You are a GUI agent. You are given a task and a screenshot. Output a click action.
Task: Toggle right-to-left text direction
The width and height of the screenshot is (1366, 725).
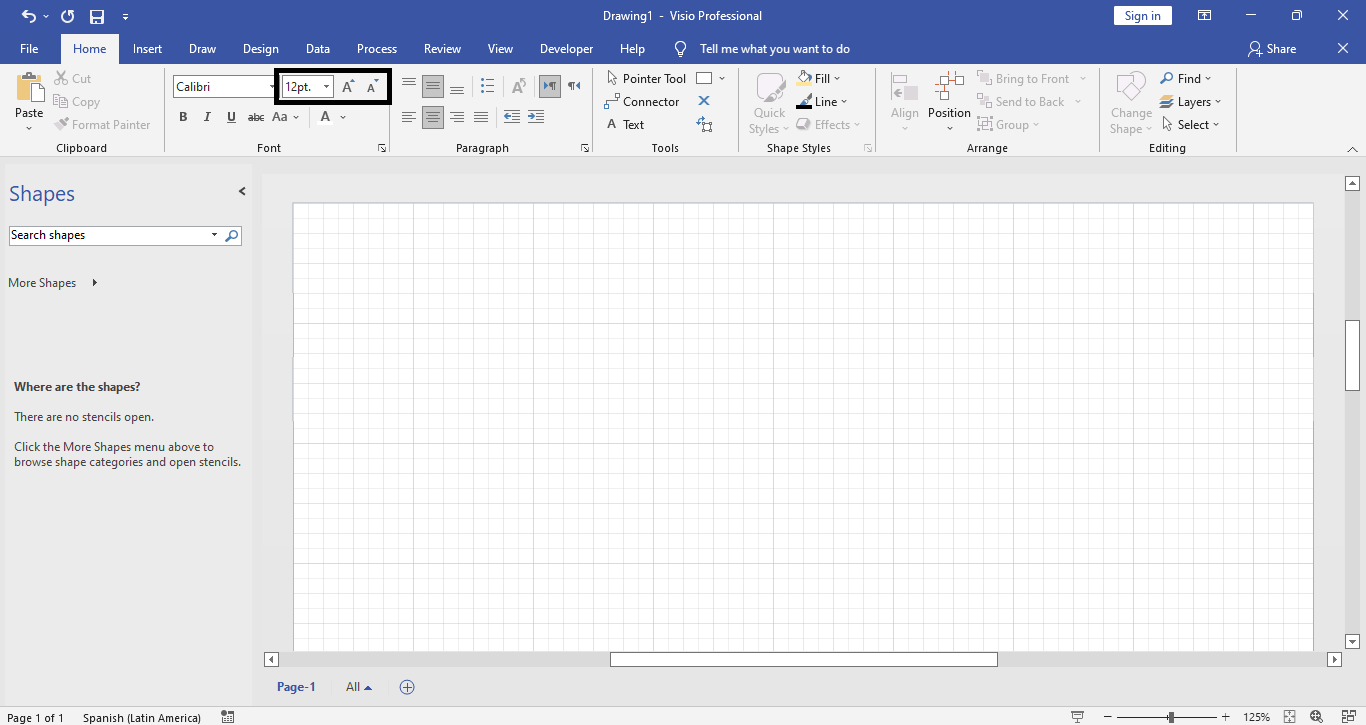coord(574,86)
